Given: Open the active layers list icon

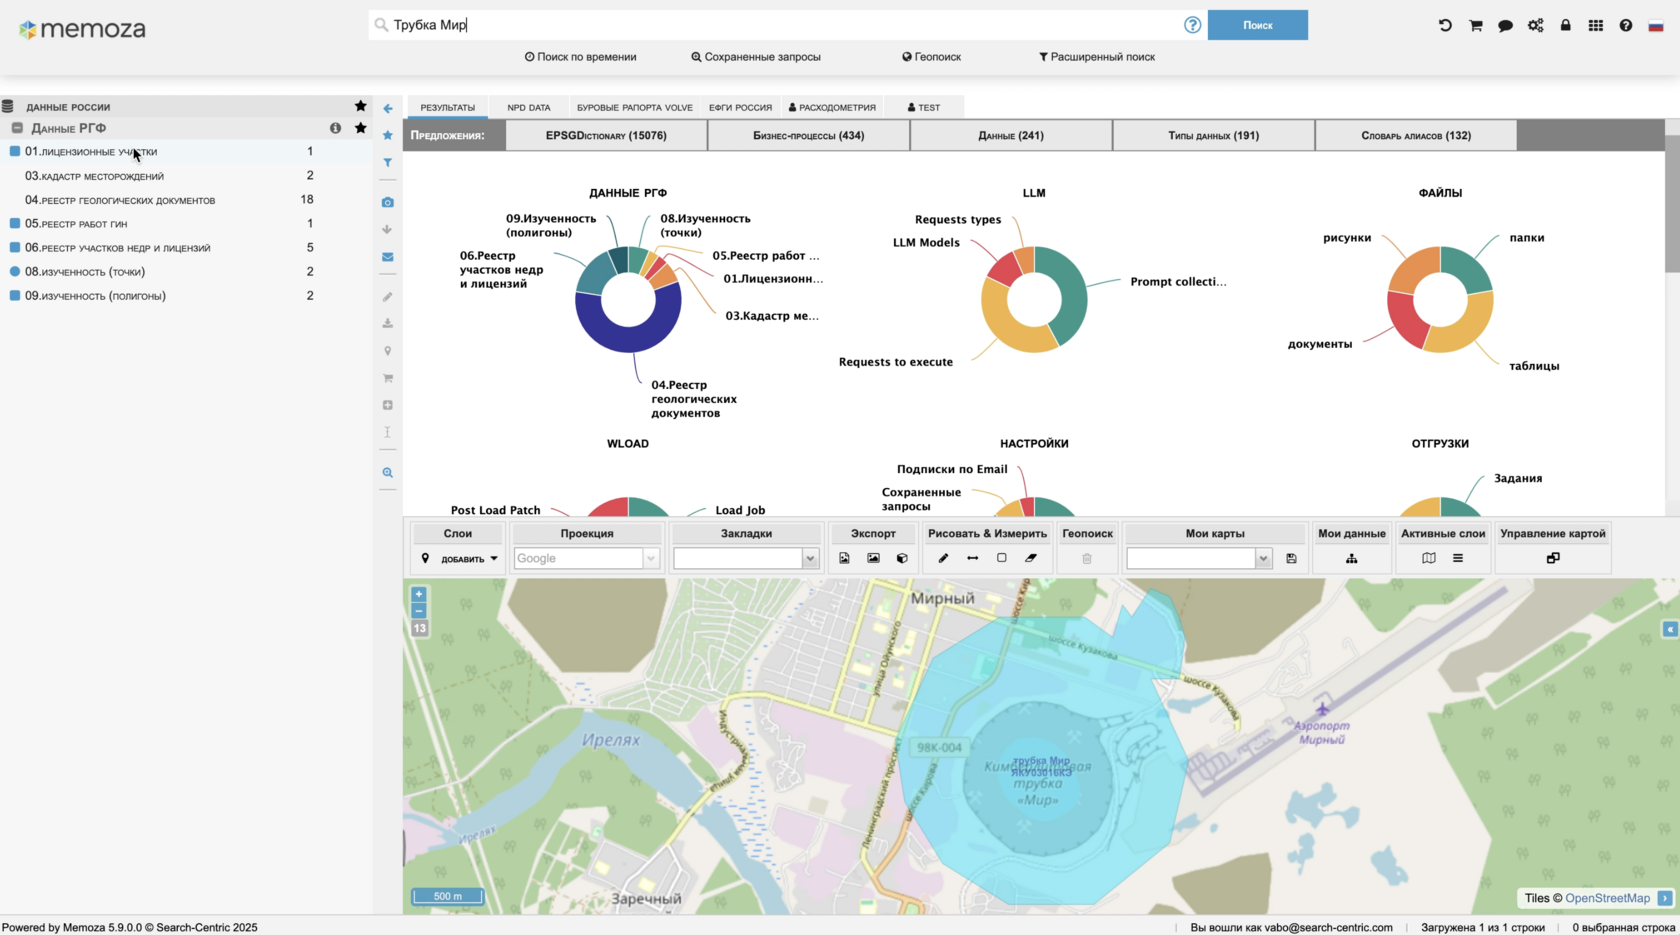Looking at the screenshot, I should [x=1458, y=558].
